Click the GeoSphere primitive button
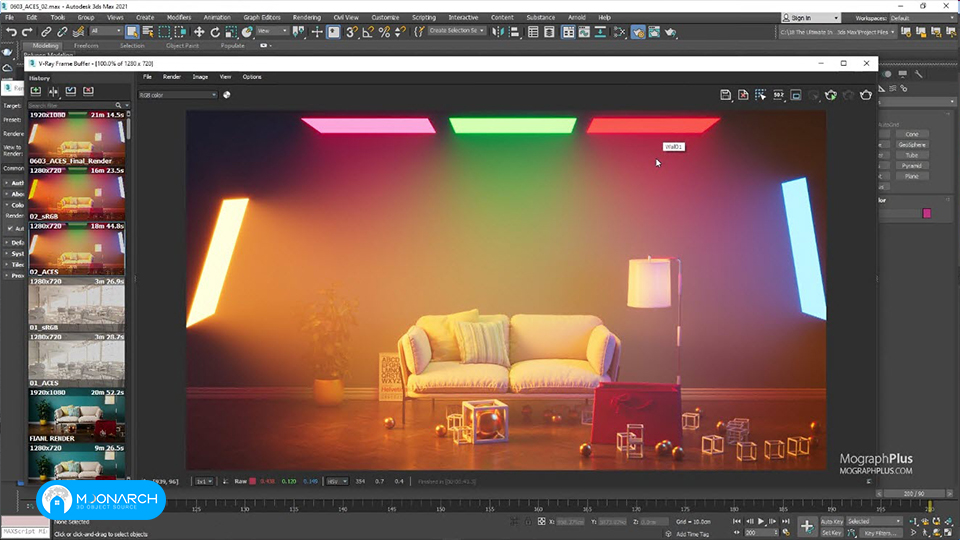 click(x=912, y=144)
